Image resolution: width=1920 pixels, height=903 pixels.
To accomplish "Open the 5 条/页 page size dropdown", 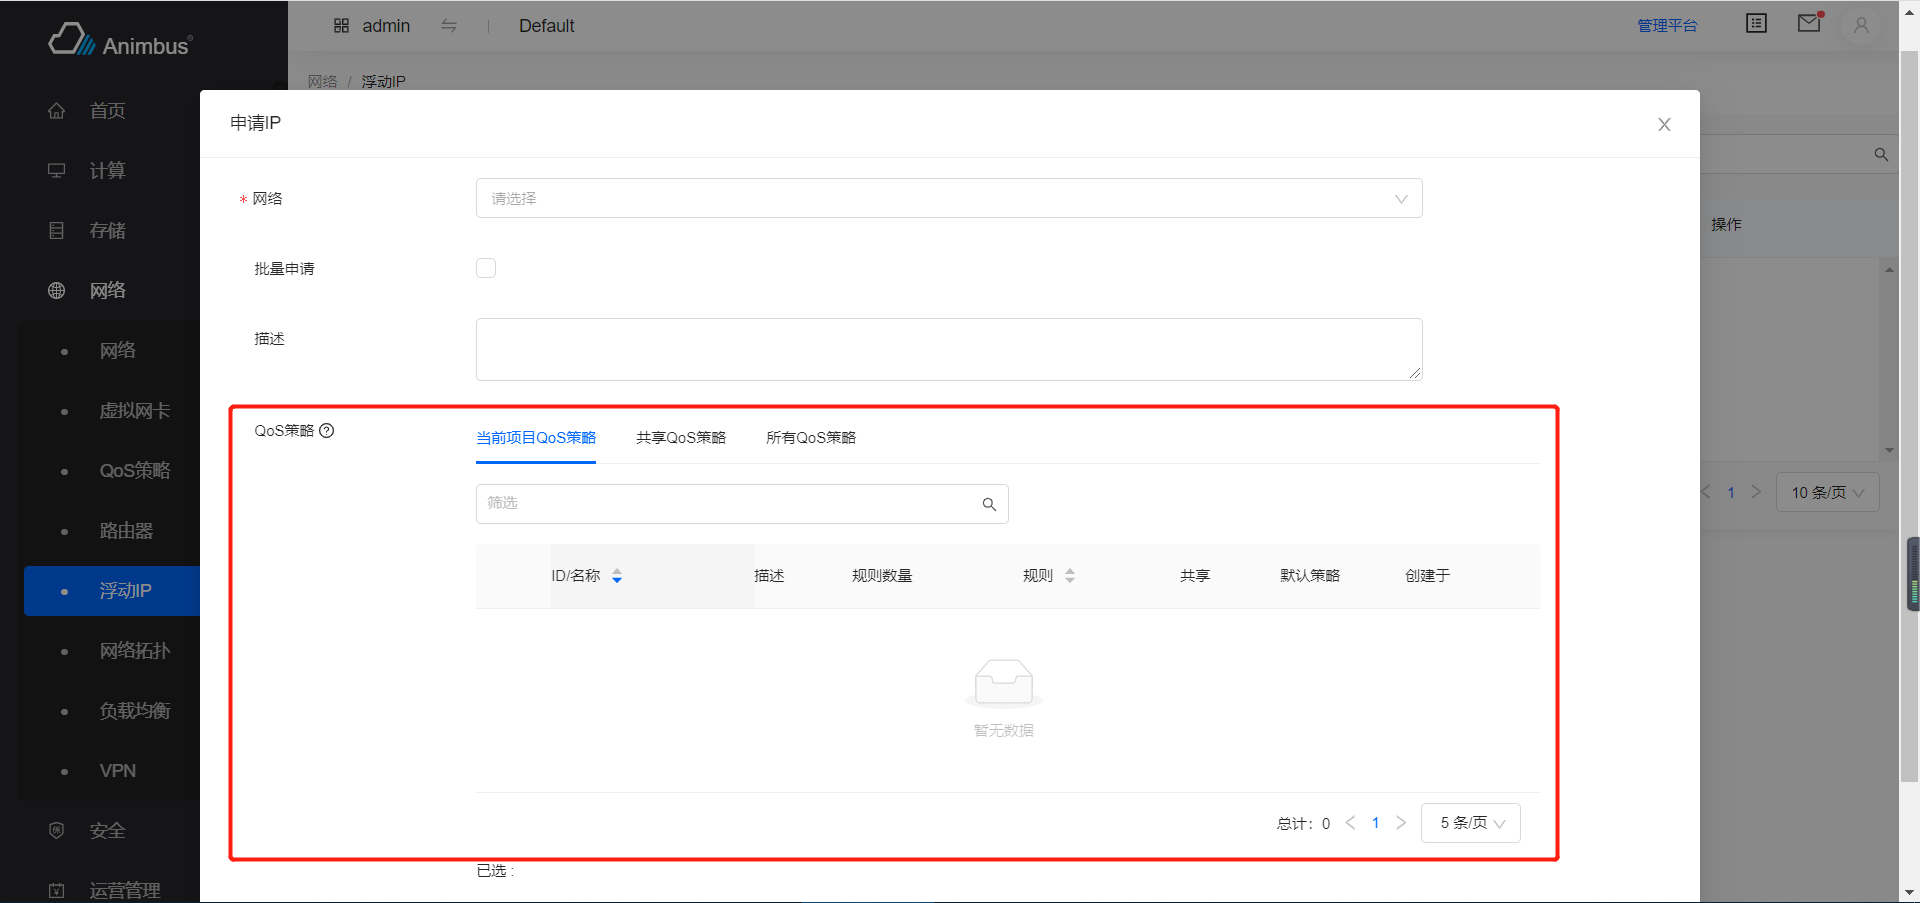I will 1470,823.
